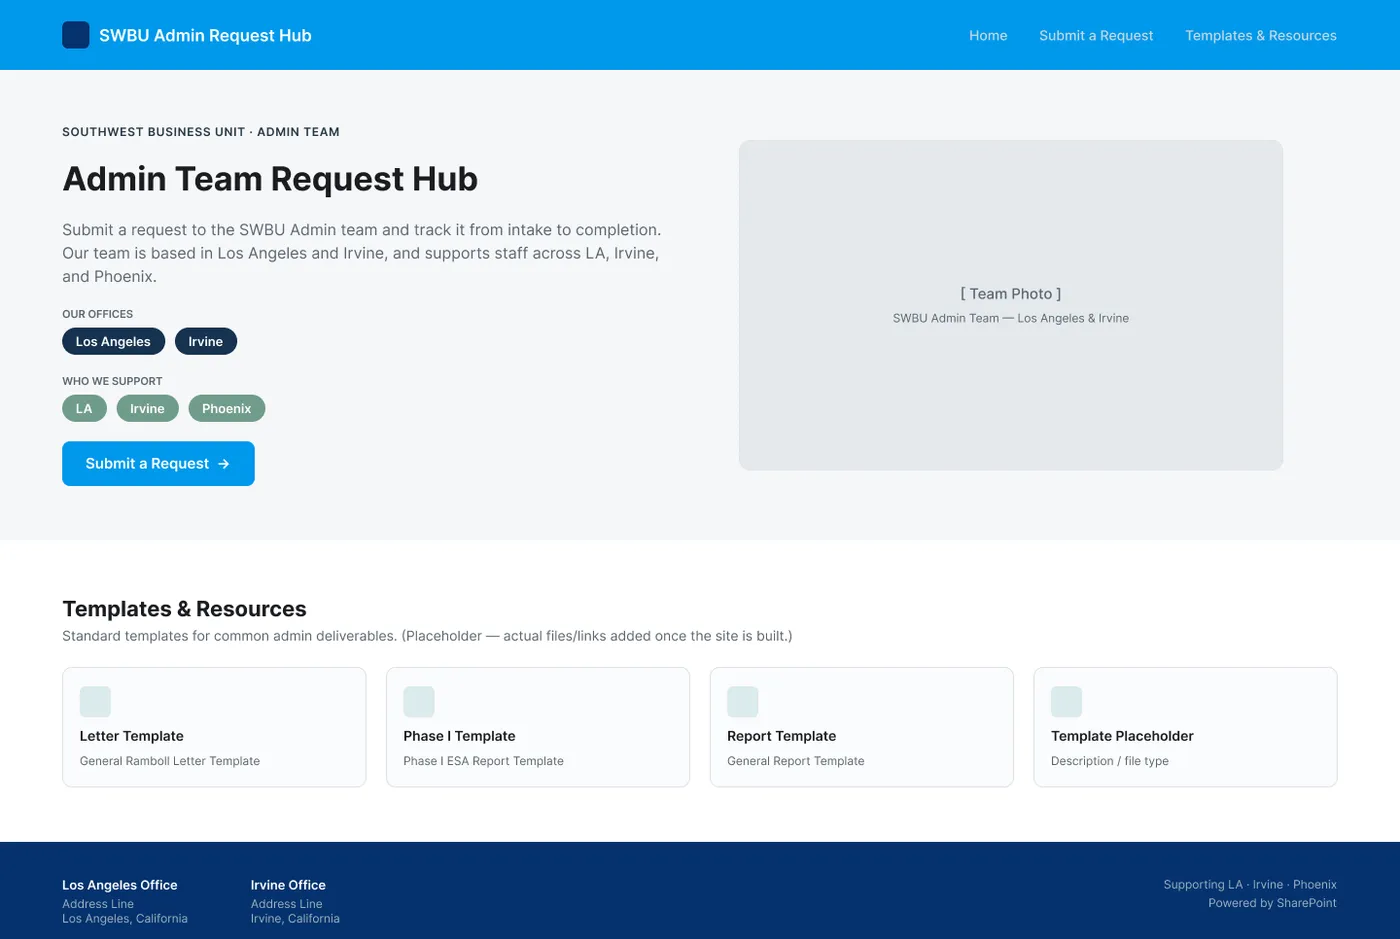Viewport: 1400px width, 939px height.
Task: Click the Team Photo placeholder image
Action: 1010,305
